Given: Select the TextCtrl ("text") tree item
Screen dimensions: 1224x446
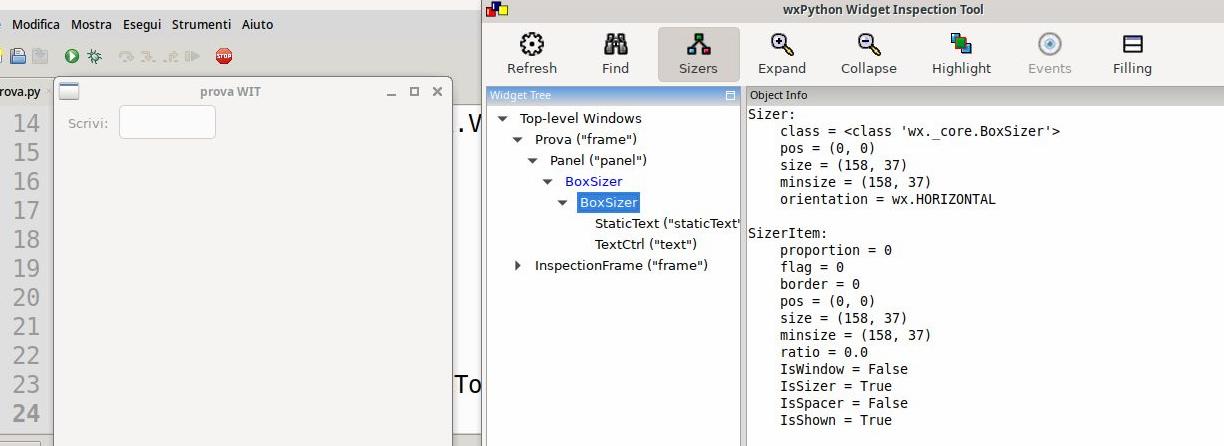Looking at the screenshot, I should [x=645, y=244].
